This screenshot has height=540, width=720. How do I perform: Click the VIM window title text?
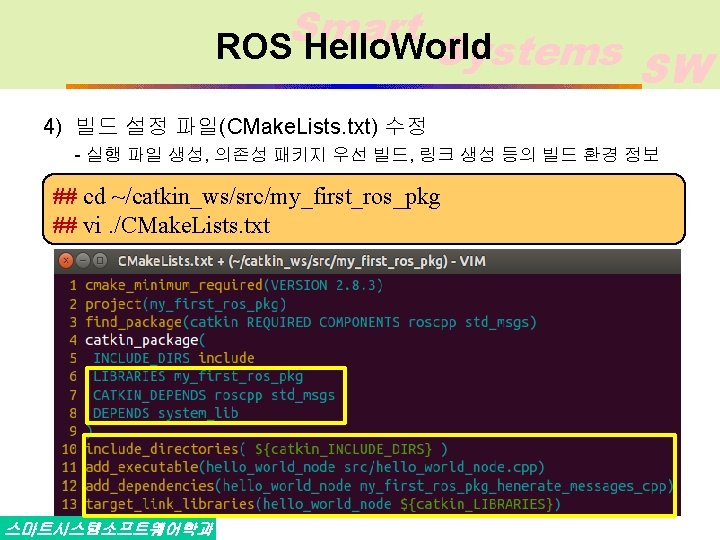coord(301,261)
